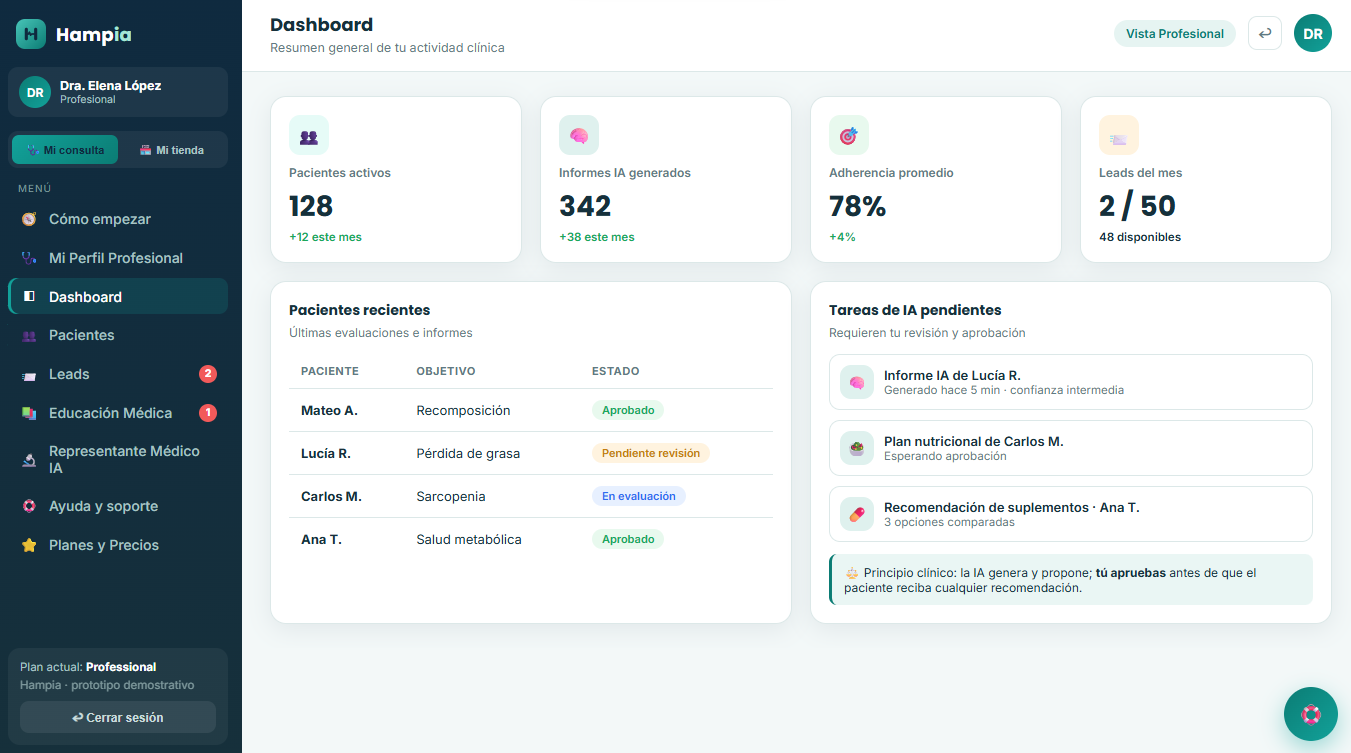
Task: Select patient Mateo A. in the table
Action: [x=329, y=410]
